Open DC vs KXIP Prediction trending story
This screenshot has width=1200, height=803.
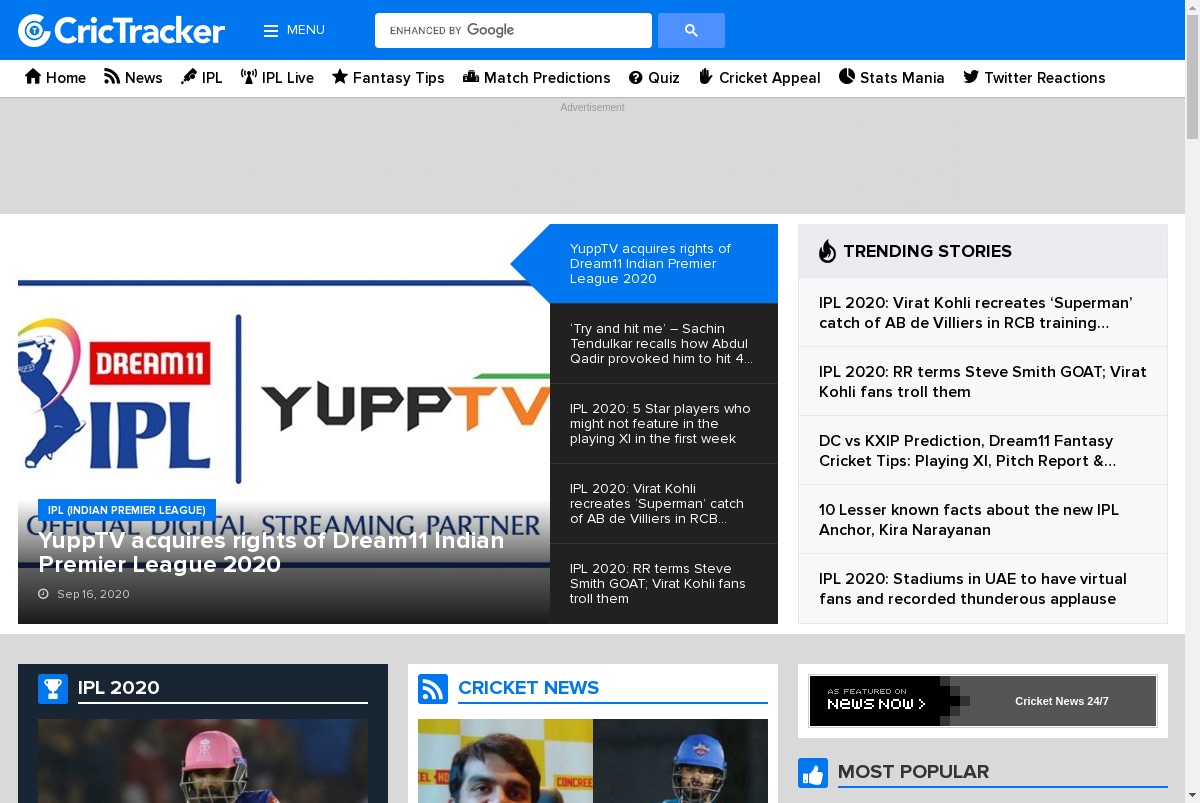pos(968,451)
